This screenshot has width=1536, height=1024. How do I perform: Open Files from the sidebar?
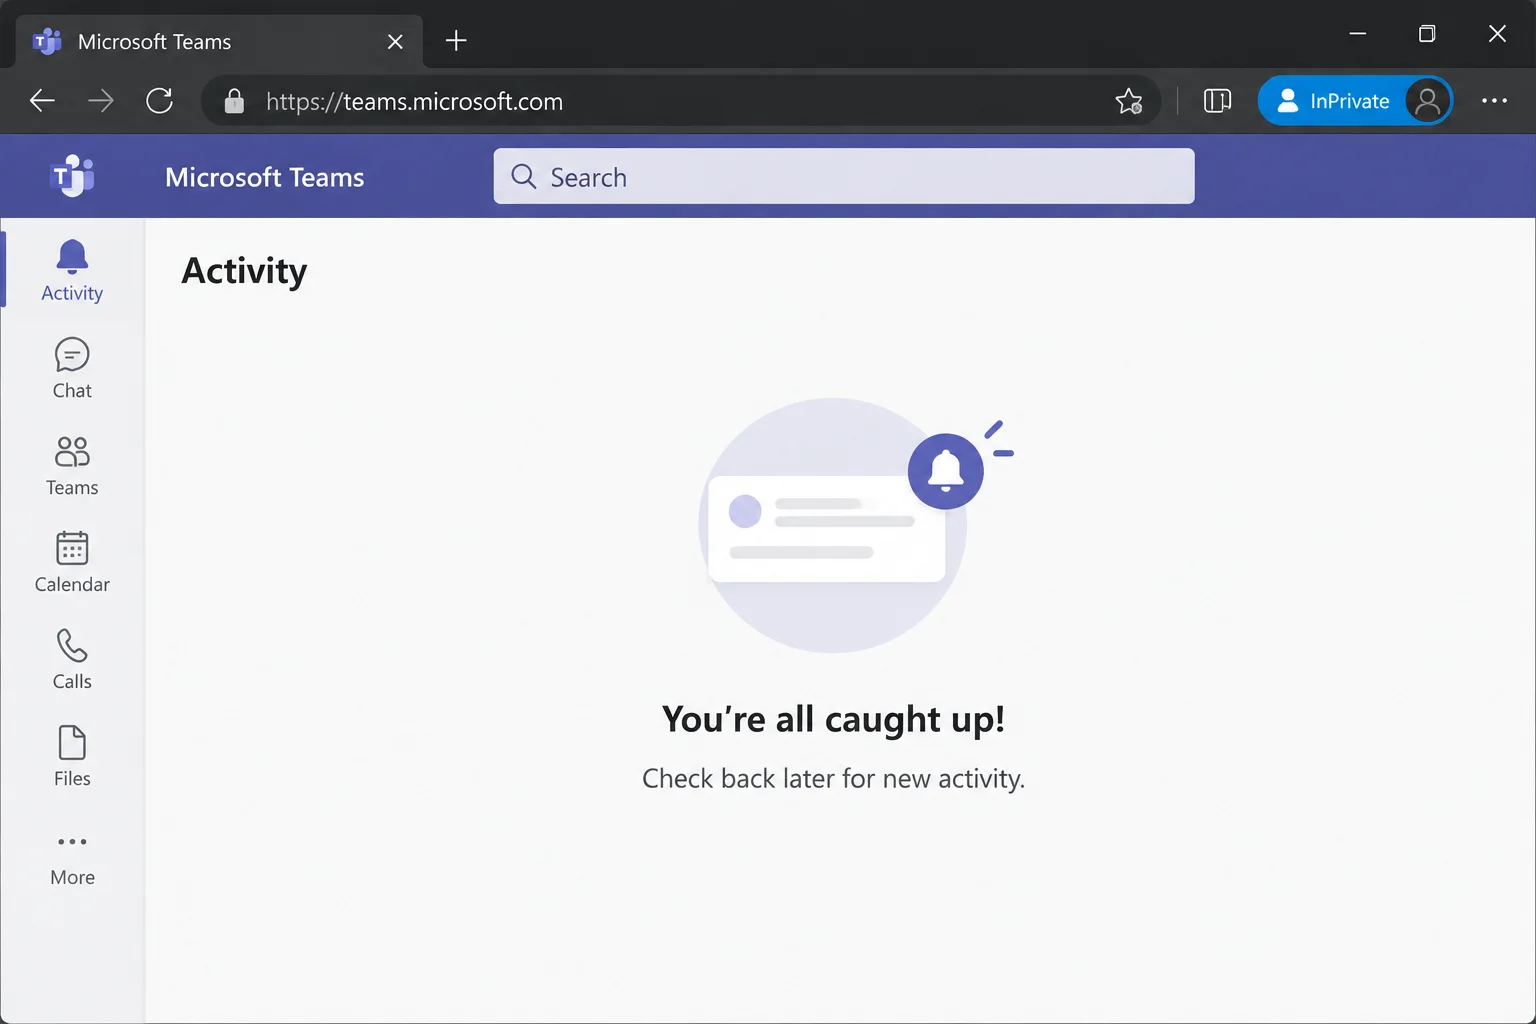coord(72,756)
